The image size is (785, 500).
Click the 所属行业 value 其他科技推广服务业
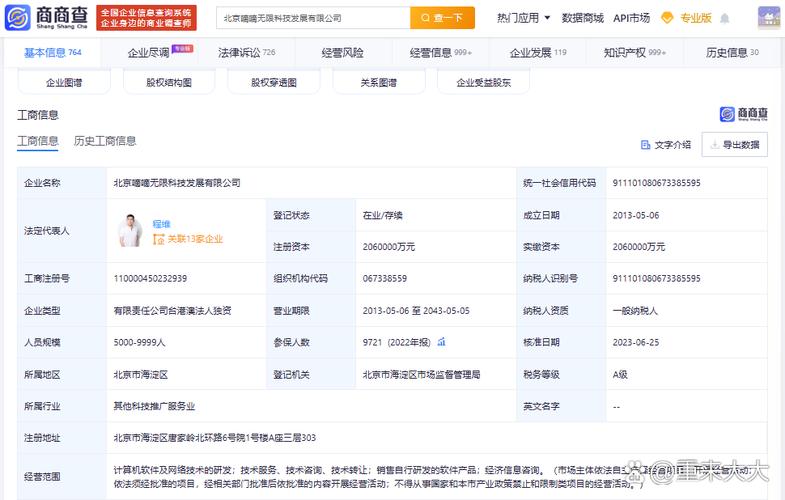[x=154, y=406]
